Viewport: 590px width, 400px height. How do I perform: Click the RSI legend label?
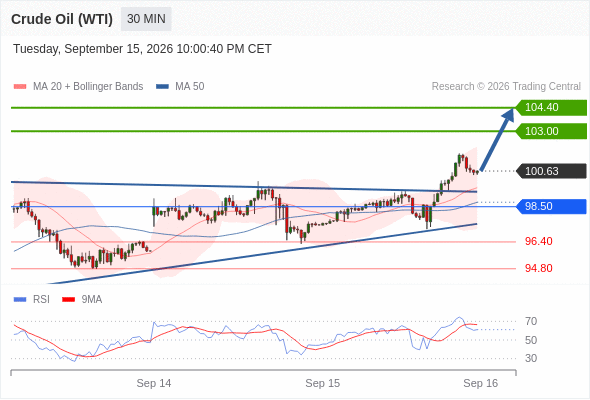pyautogui.click(x=41, y=300)
